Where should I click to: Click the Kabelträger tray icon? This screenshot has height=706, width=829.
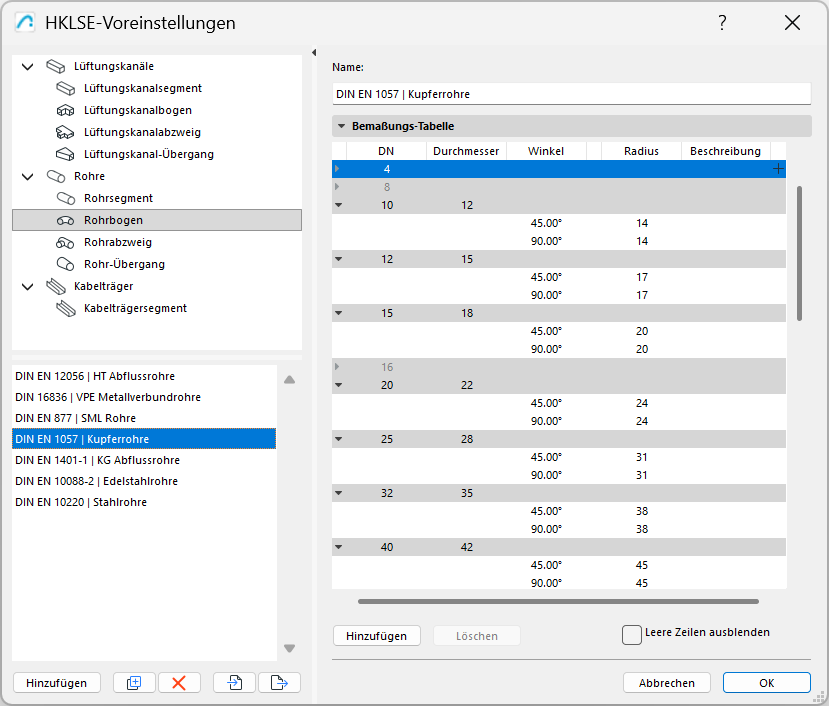click(x=56, y=287)
